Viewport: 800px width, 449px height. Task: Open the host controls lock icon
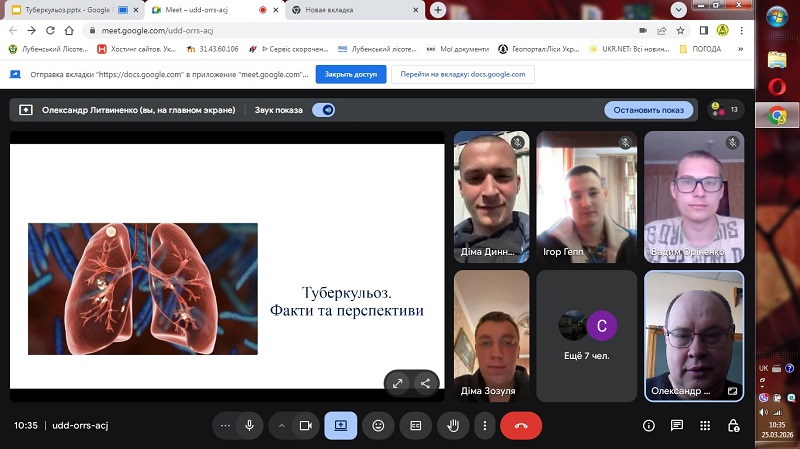point(734,425)
